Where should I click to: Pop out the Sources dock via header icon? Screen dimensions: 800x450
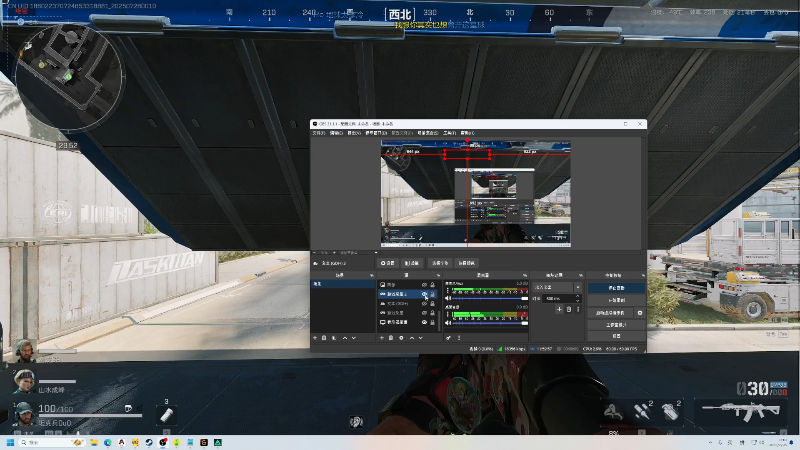[438, 276]
